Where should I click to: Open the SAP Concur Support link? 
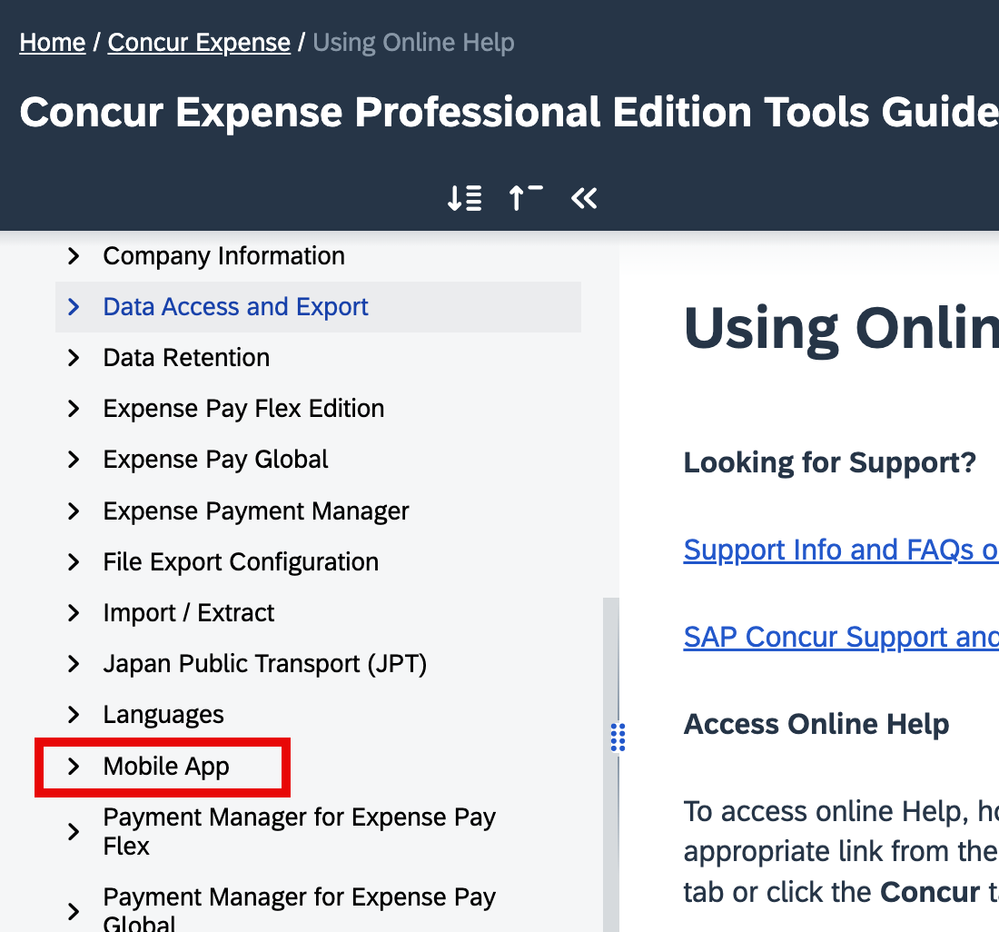841,637
